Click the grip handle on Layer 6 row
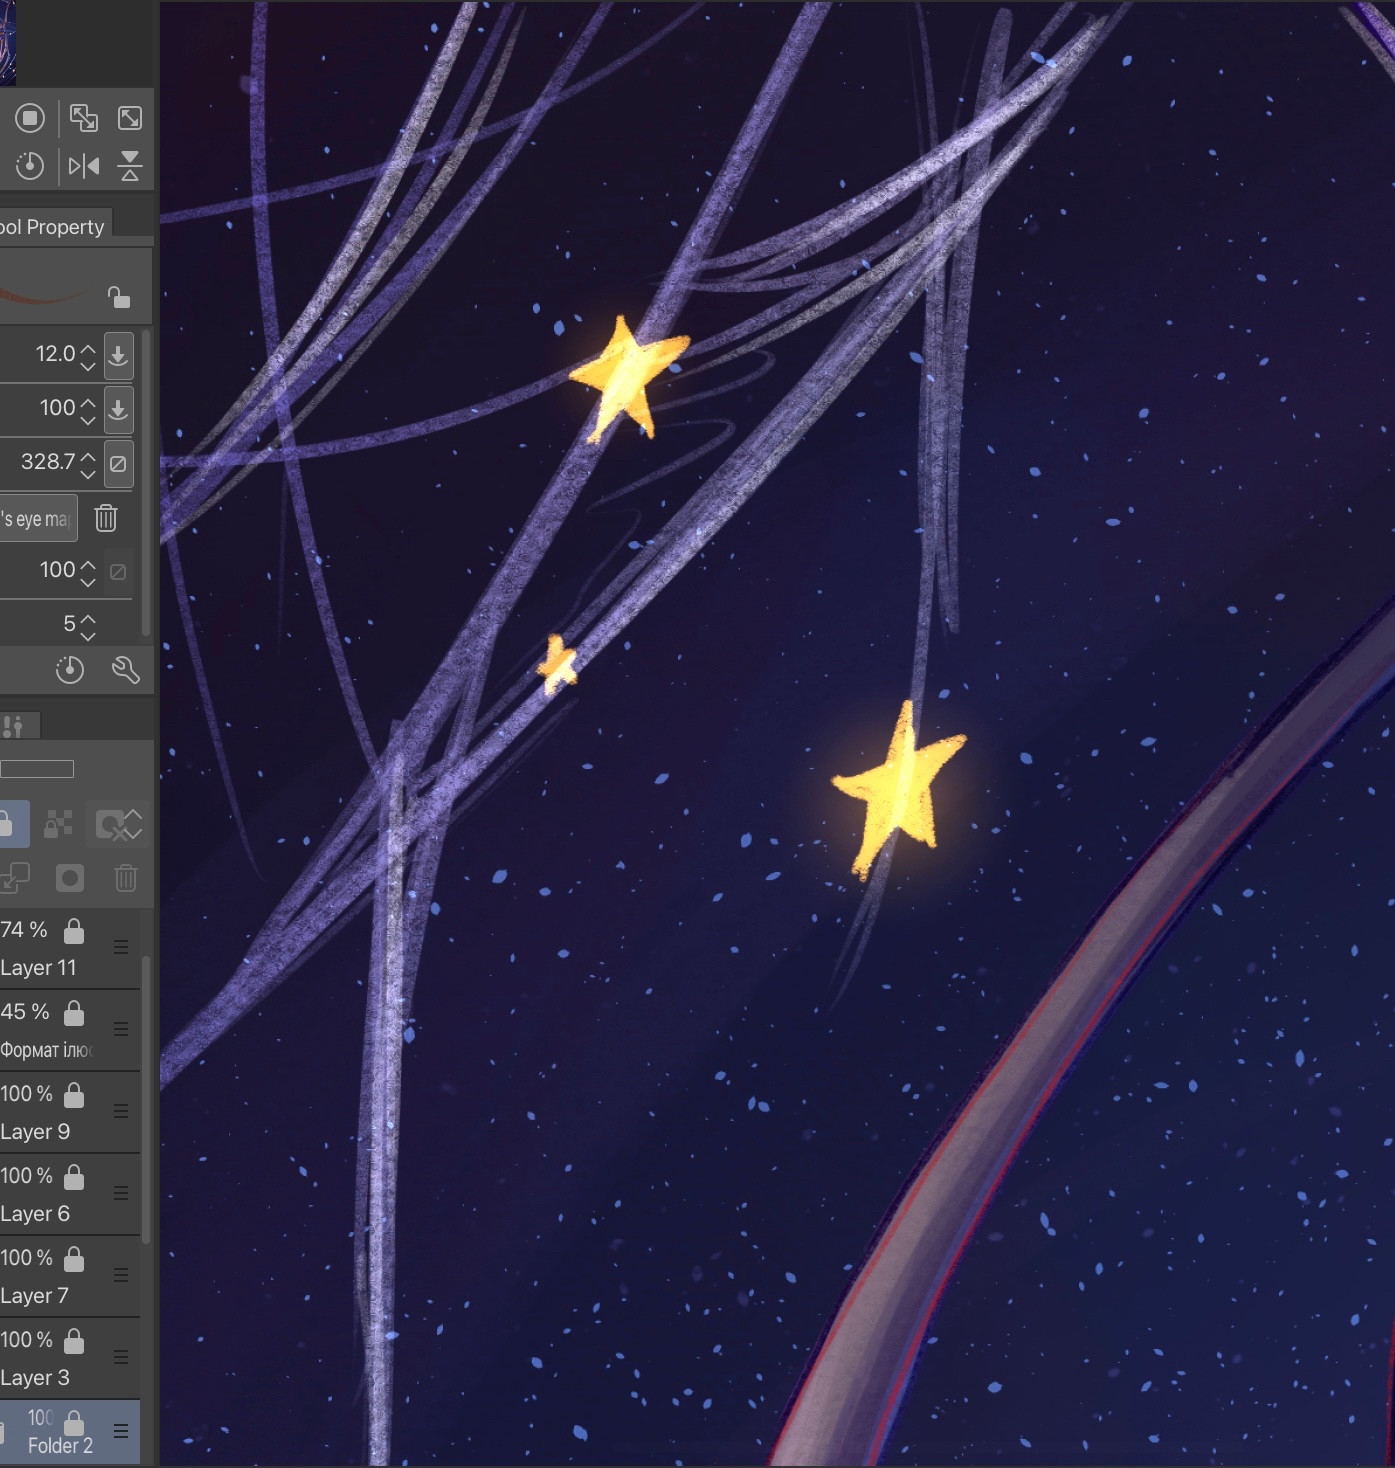The height and width of the screenshot is (1468, 1395). coord(121,1193)
